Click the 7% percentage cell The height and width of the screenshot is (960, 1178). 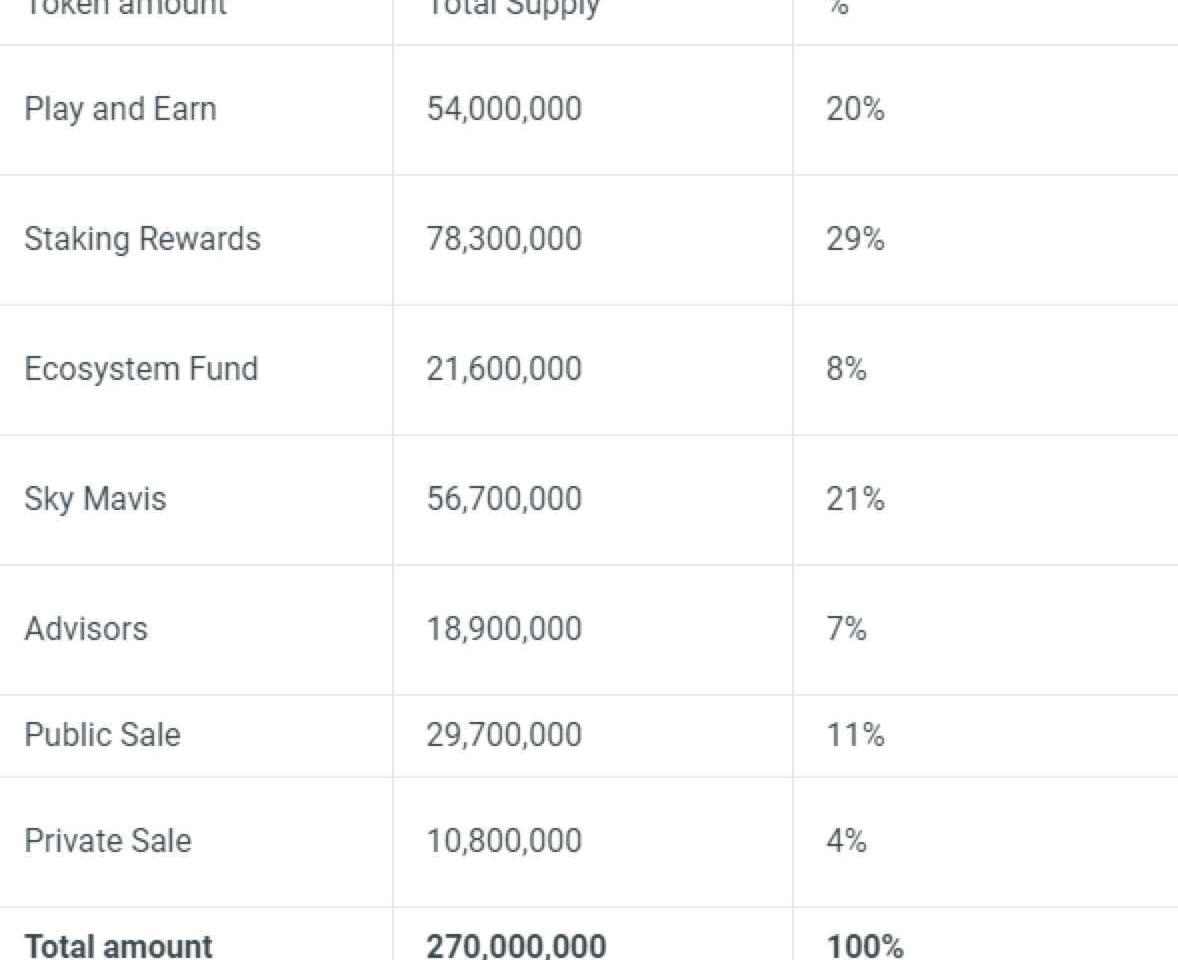point(846,629)
